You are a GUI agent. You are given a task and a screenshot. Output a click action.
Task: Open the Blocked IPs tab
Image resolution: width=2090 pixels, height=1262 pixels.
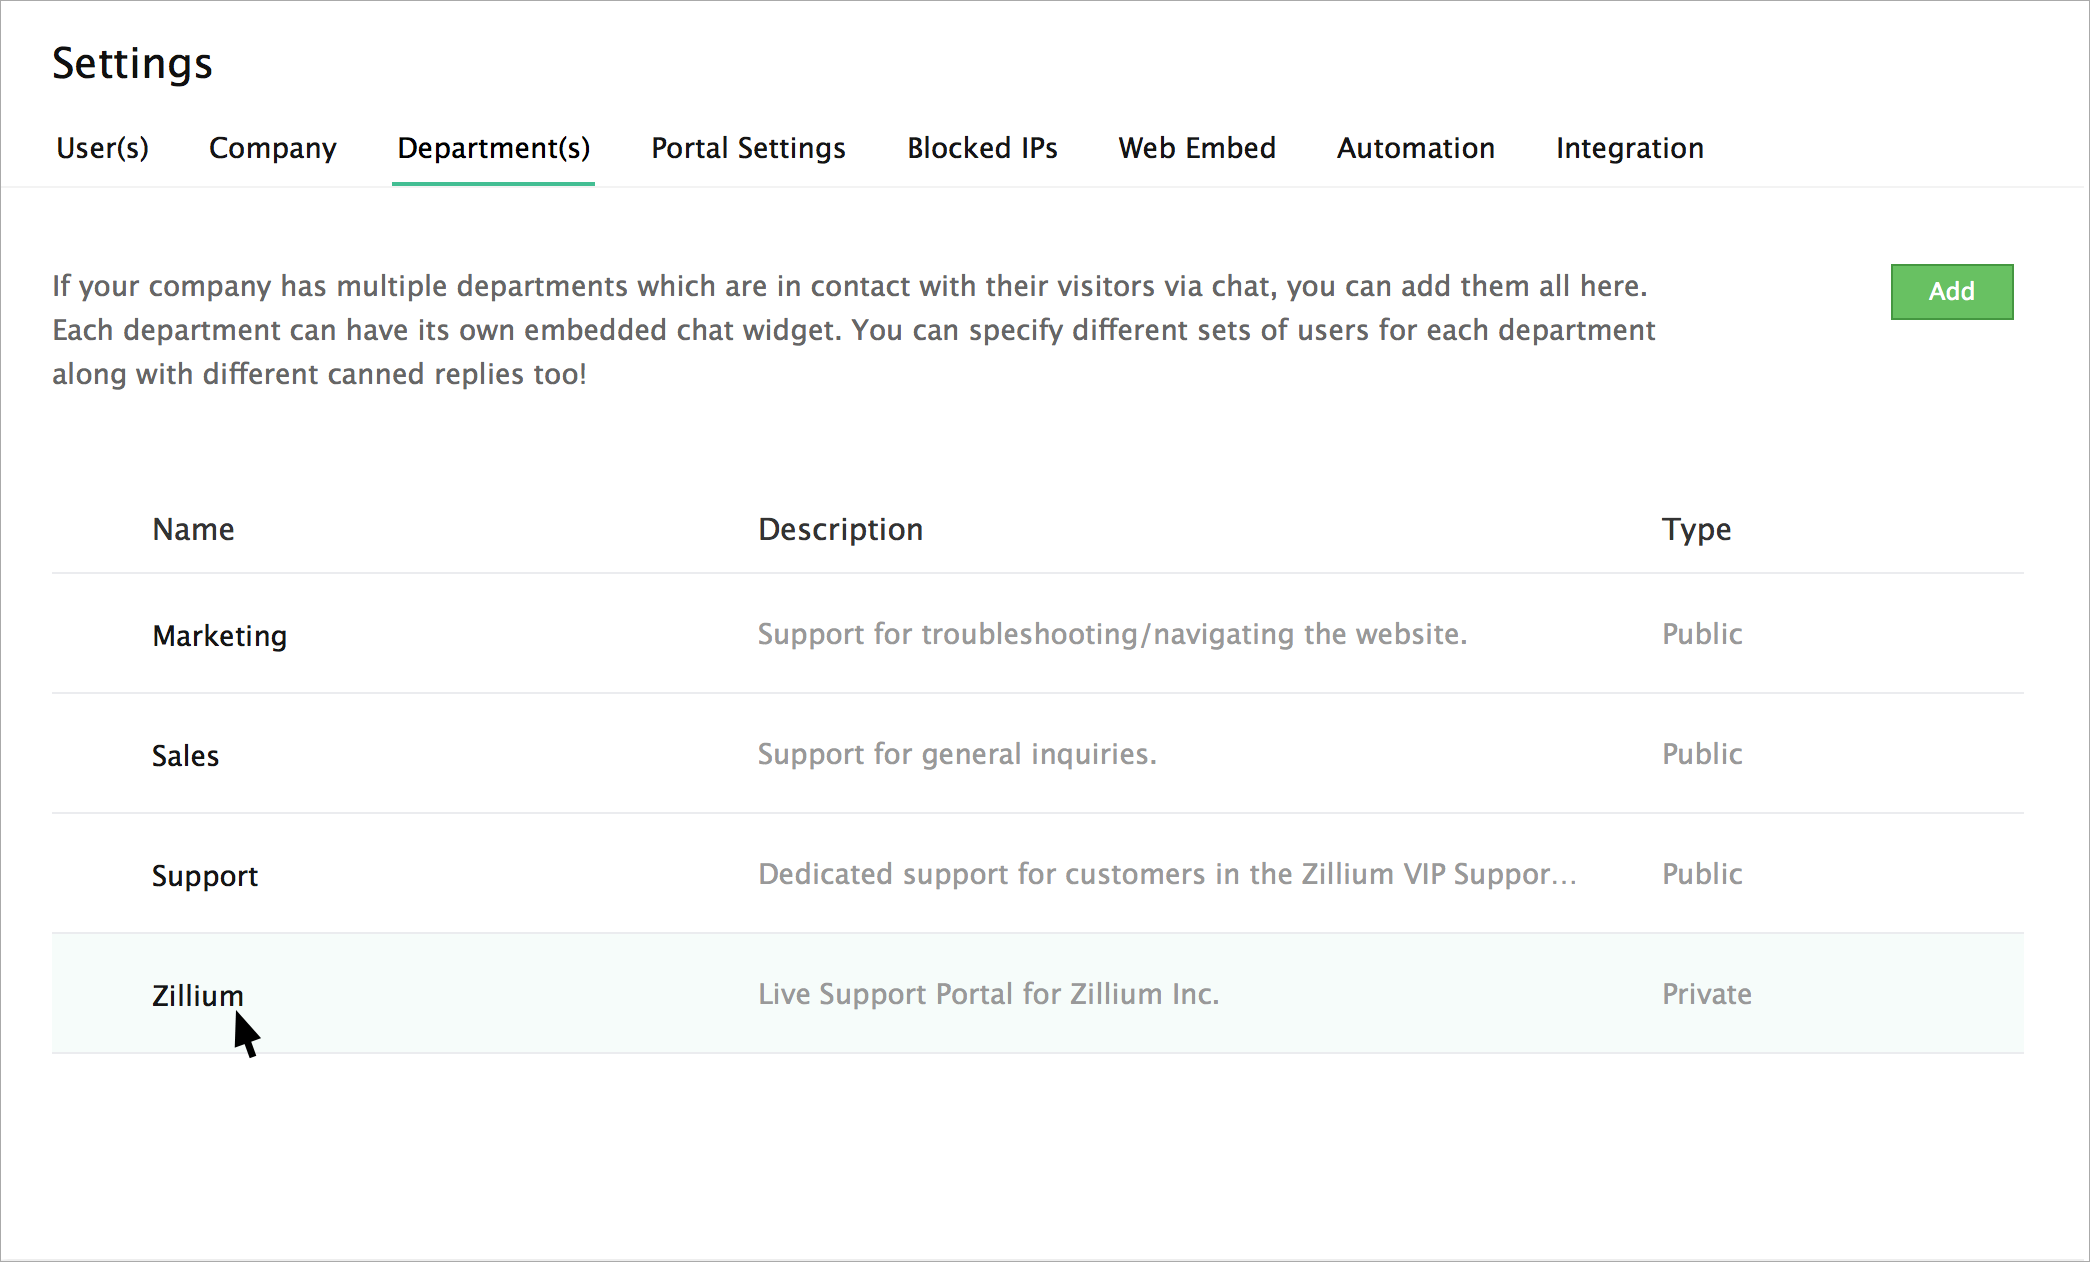982,148
